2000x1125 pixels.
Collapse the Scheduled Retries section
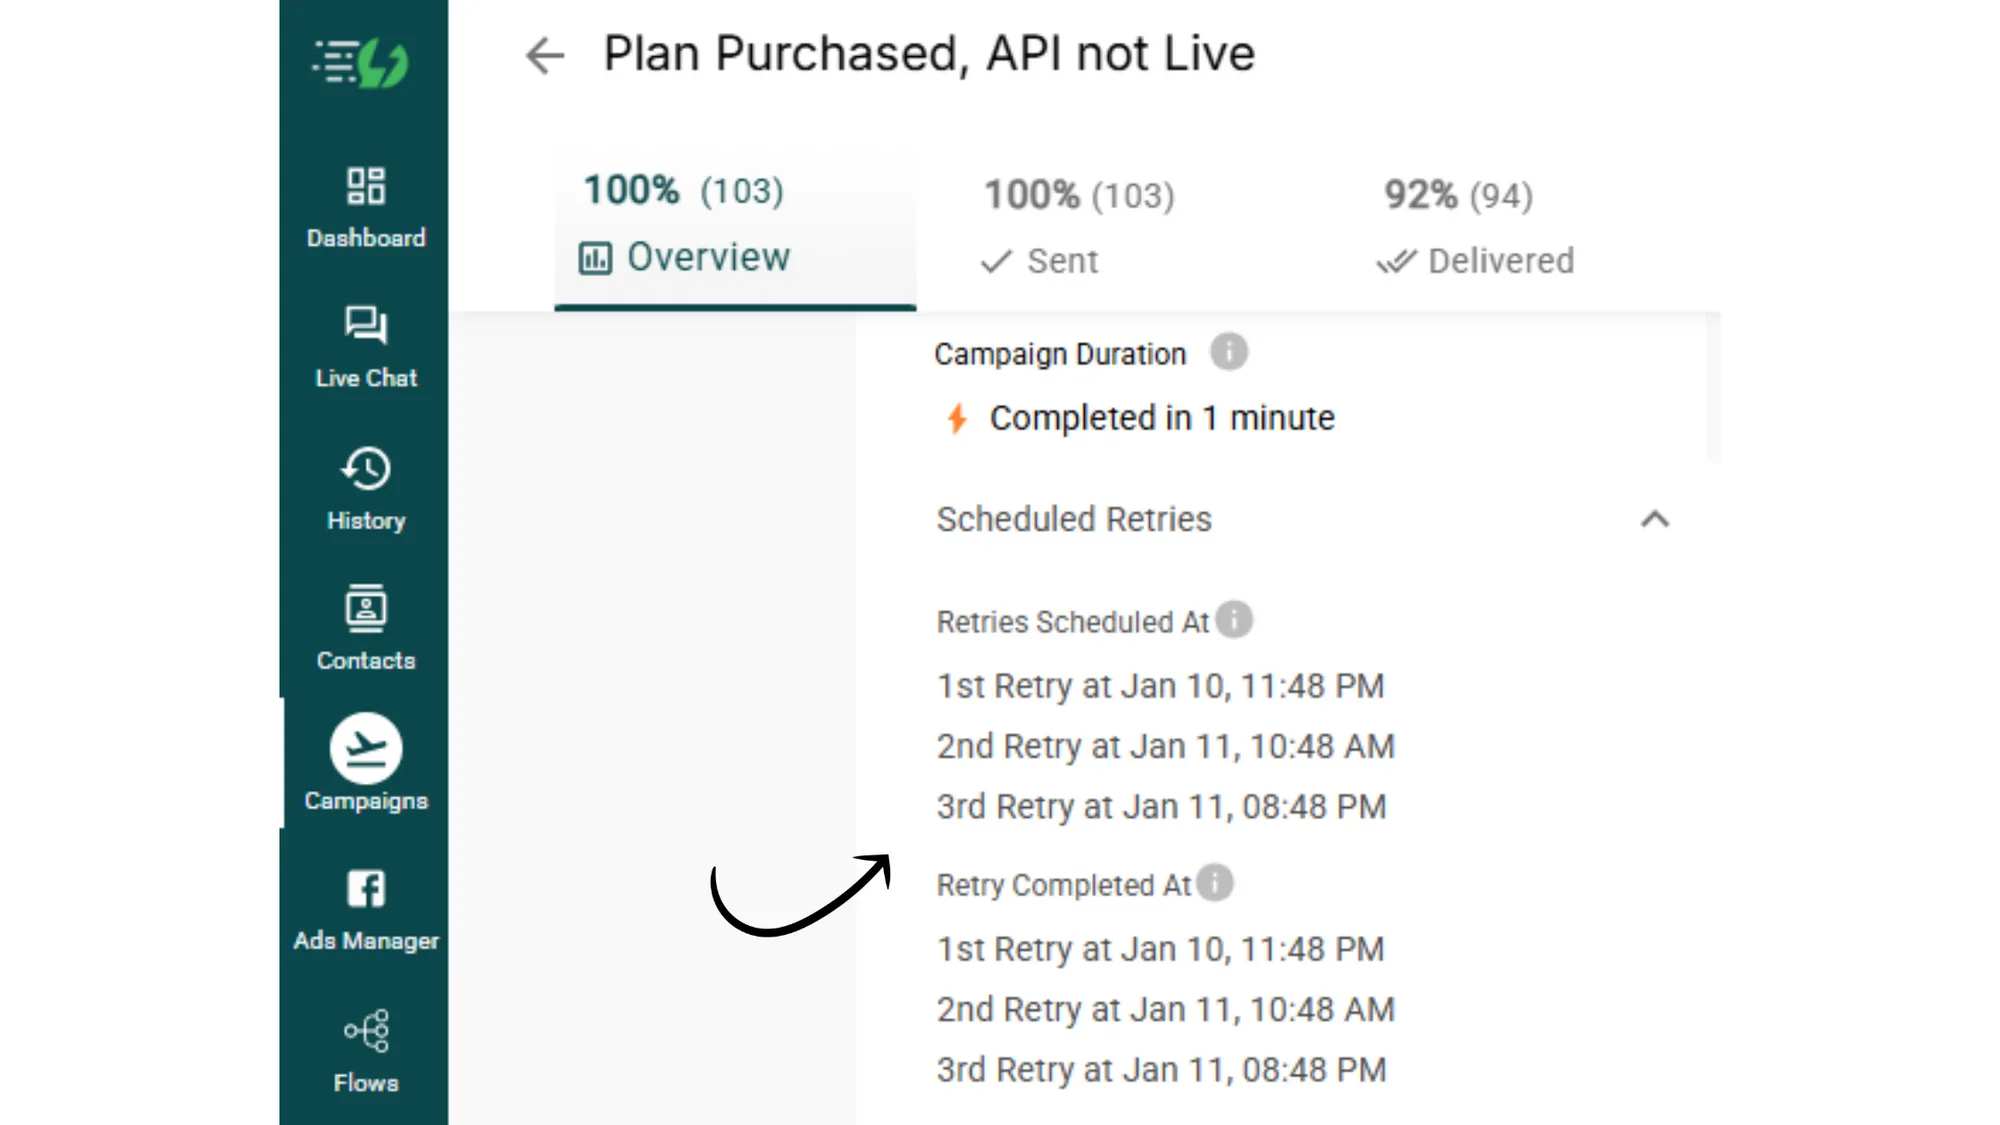tap(1655, 519)
